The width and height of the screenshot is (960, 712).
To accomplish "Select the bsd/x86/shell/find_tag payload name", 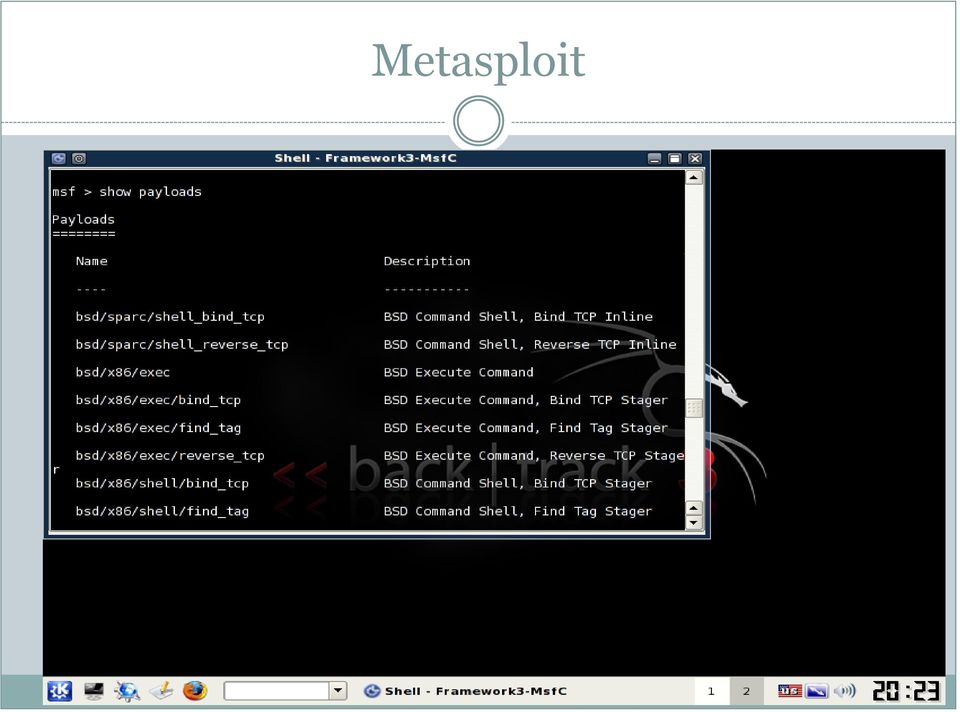I will pyautogui.click(x=162, y=511).
